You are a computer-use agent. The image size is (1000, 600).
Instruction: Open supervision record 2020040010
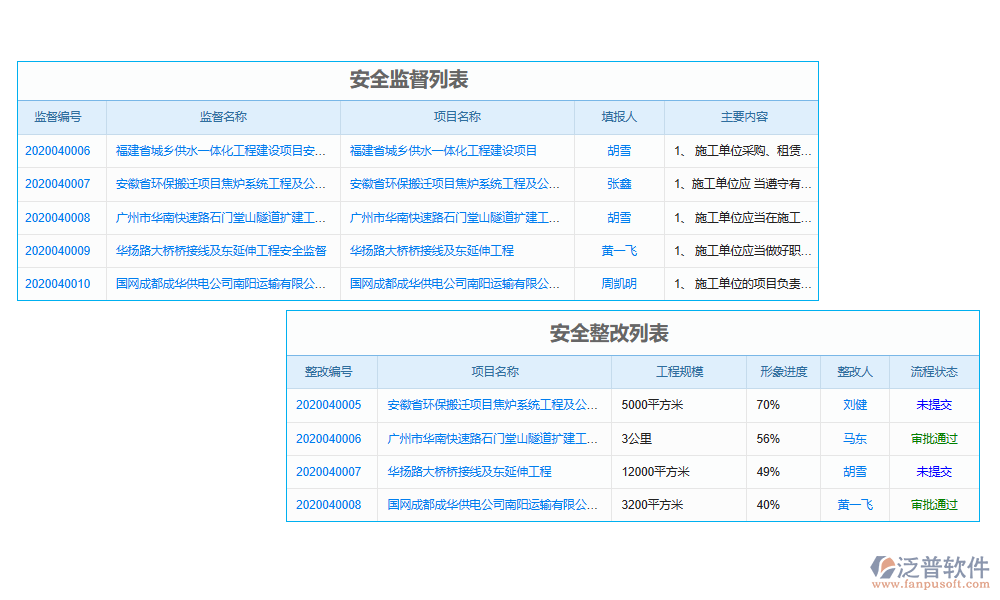pos(57,284)
